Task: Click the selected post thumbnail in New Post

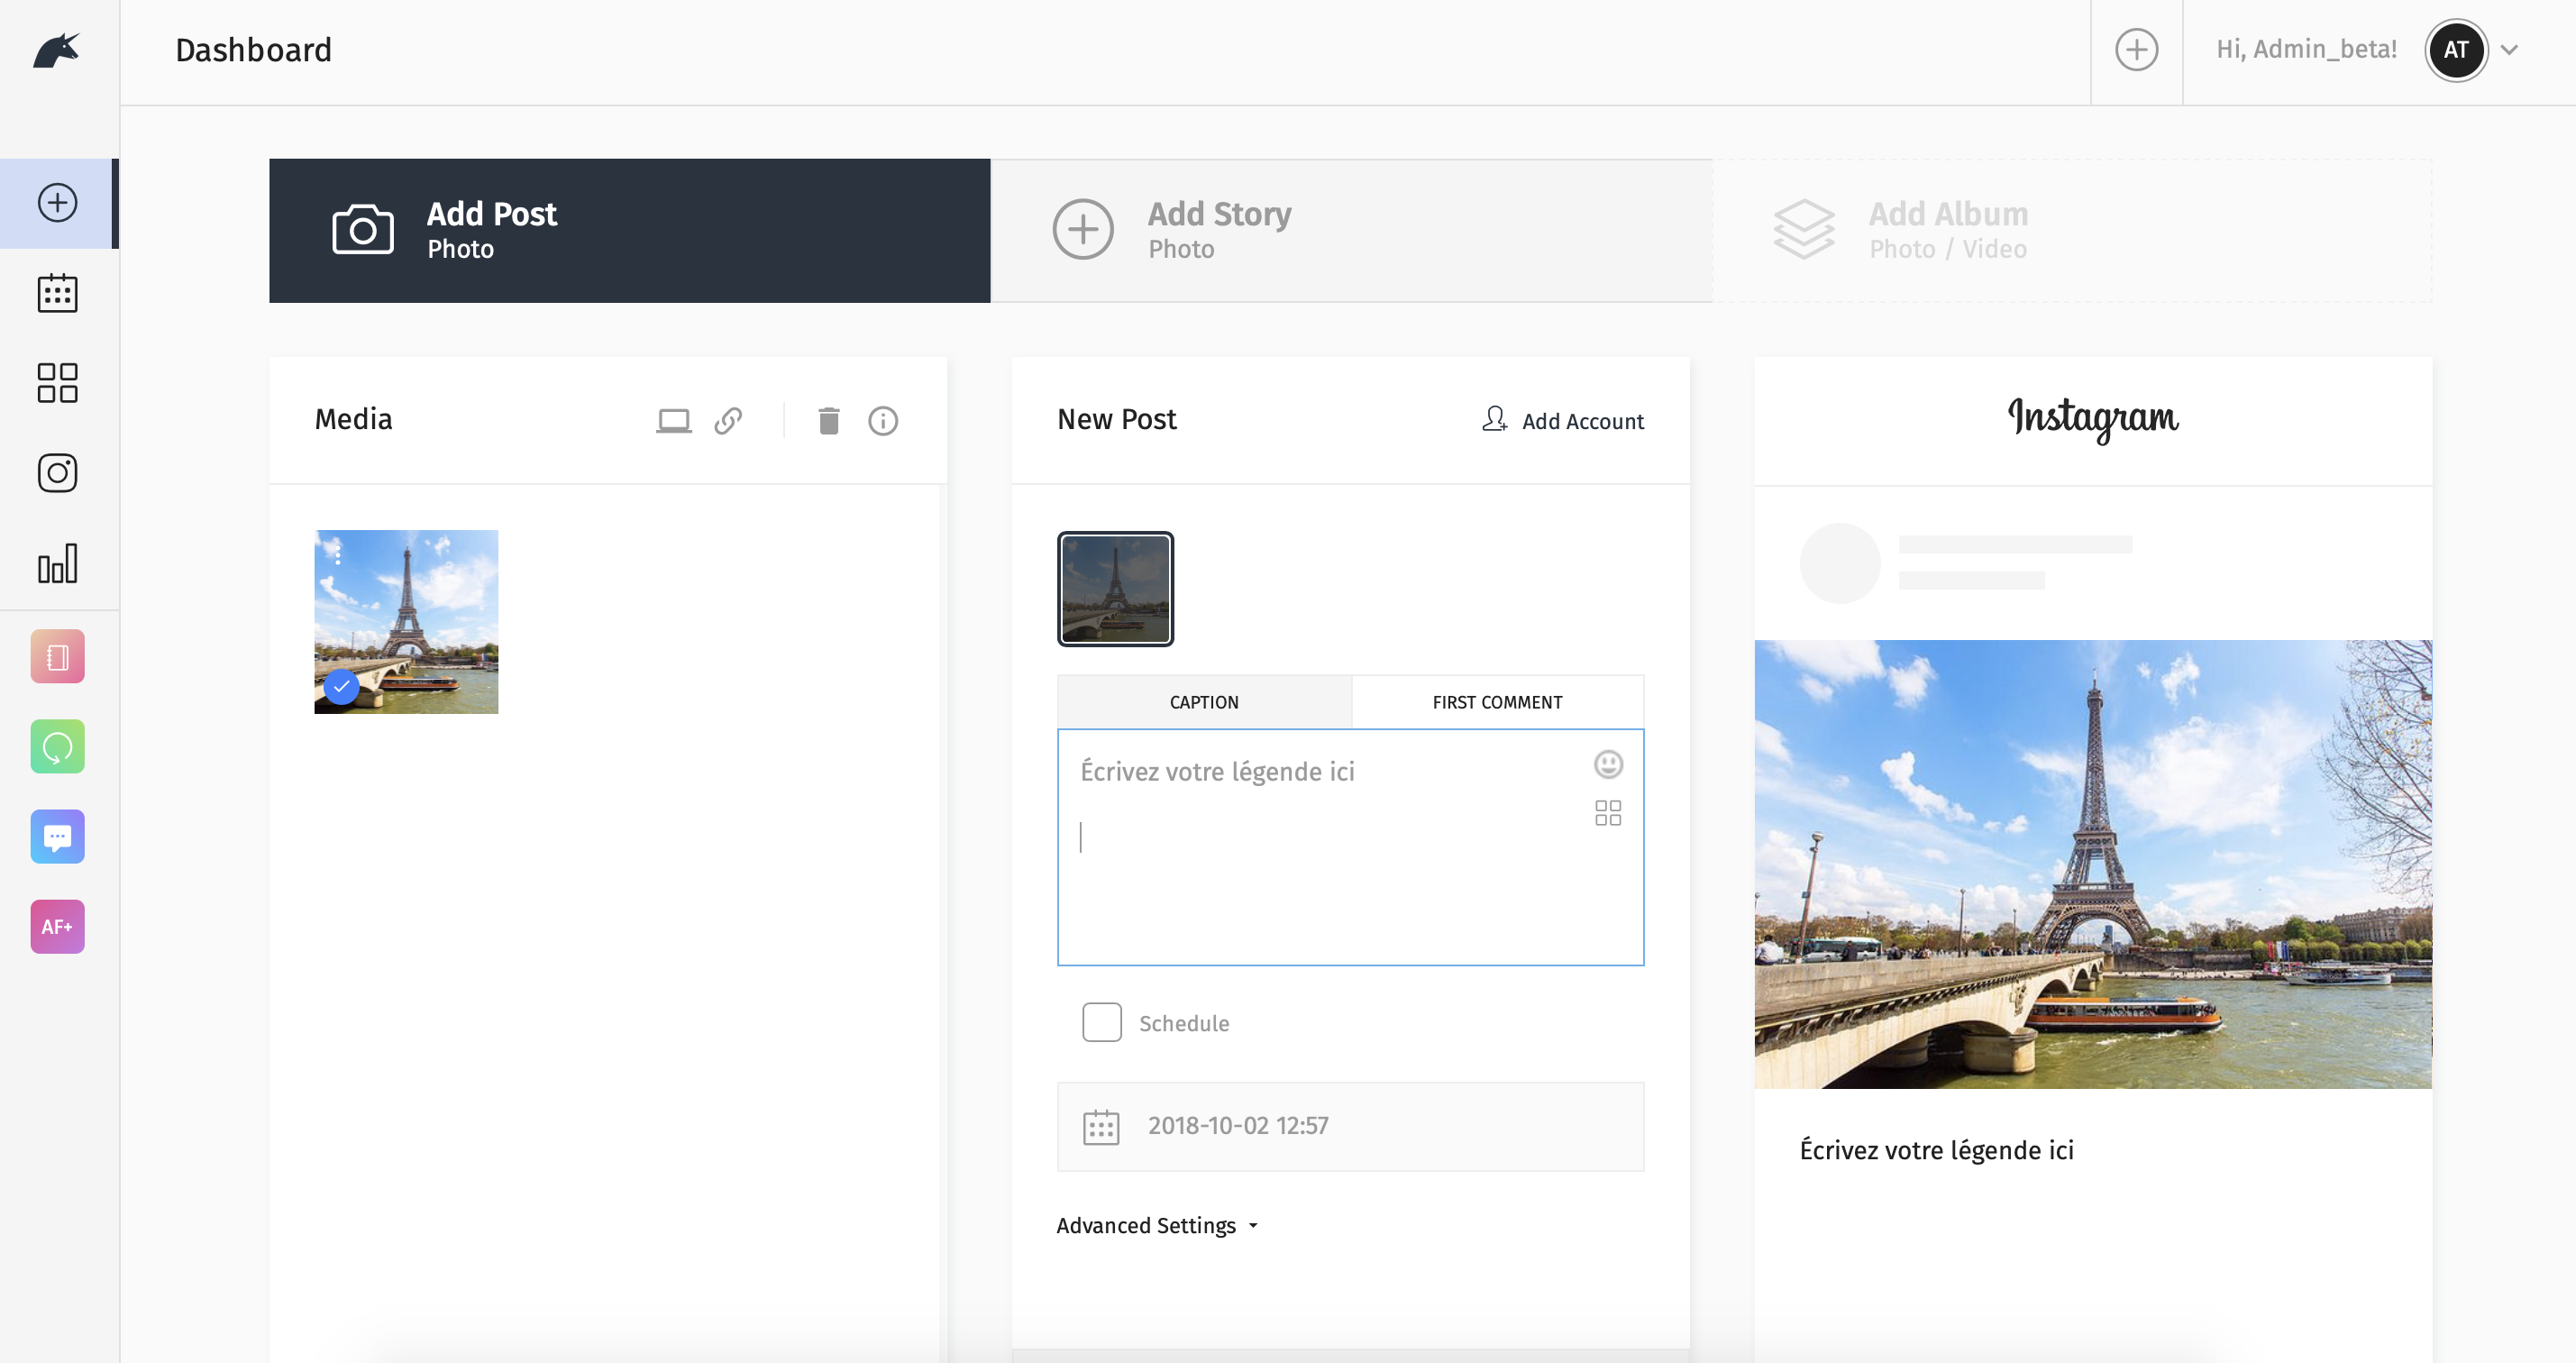Action: tap(1116, 589)
